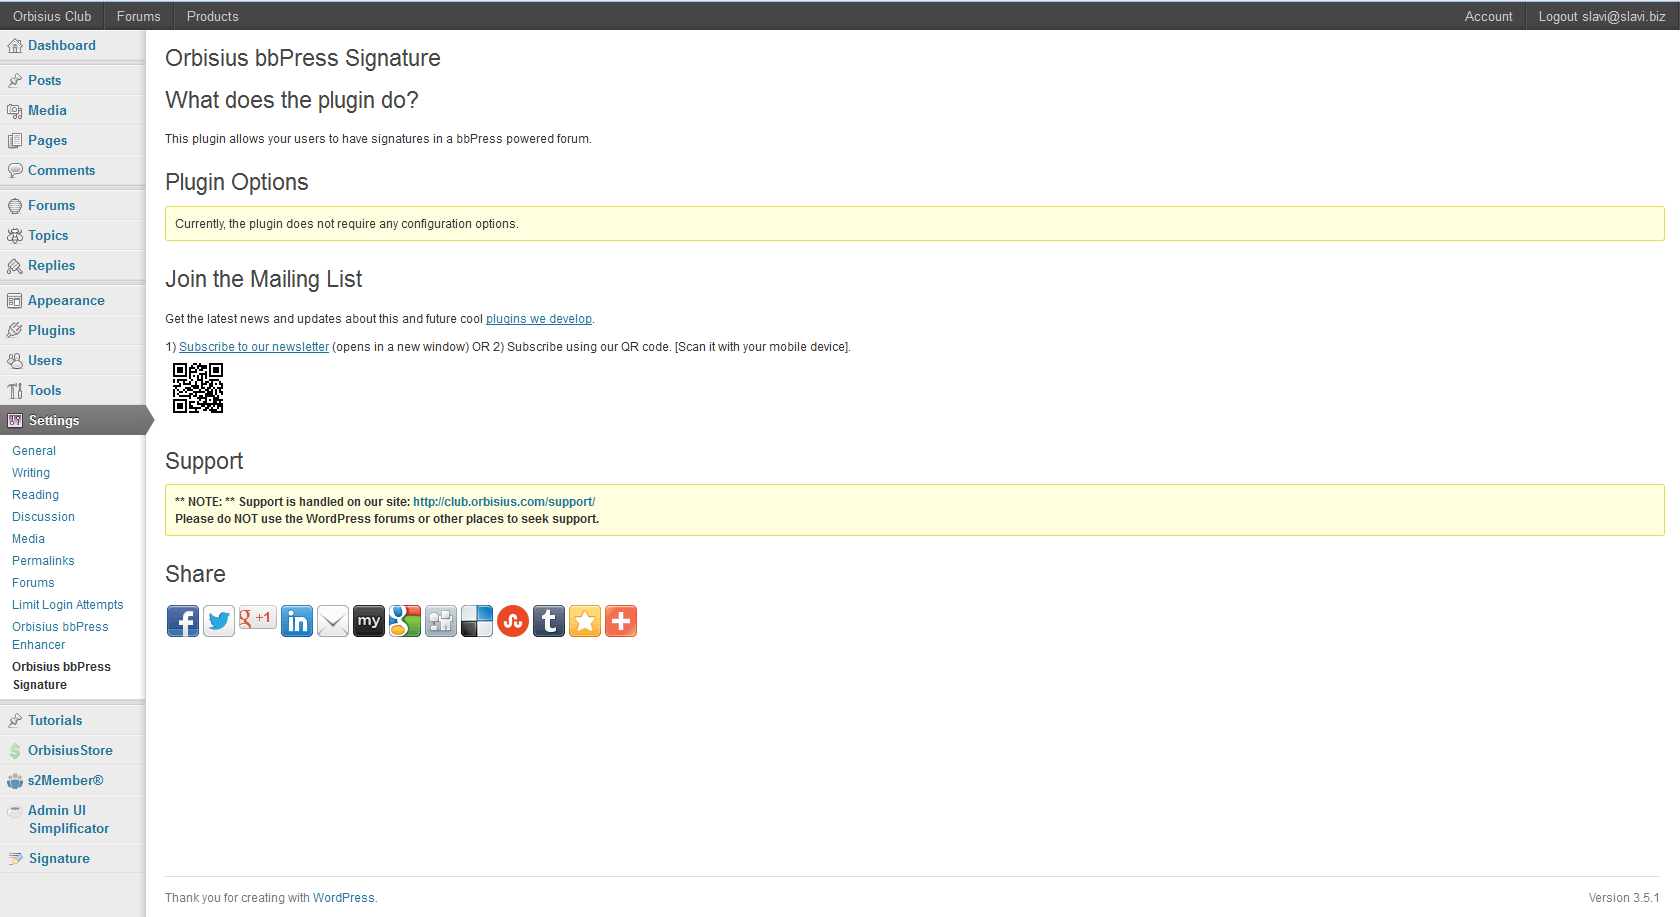Open Orbisius bbPress Enhancer settings
The height and width of the screenshot is (917, 1680).
(x=60, y=636)
